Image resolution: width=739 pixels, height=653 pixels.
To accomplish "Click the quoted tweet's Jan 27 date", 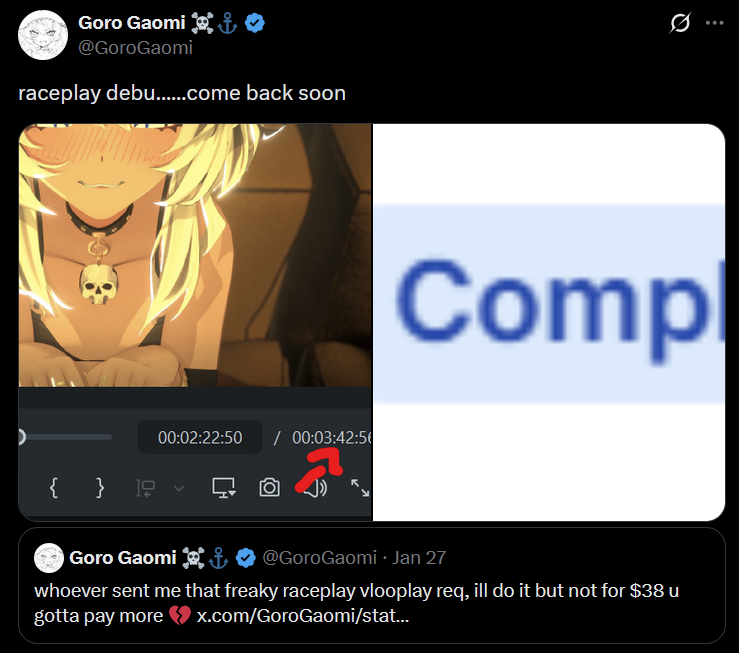I will tap(419, 558).
